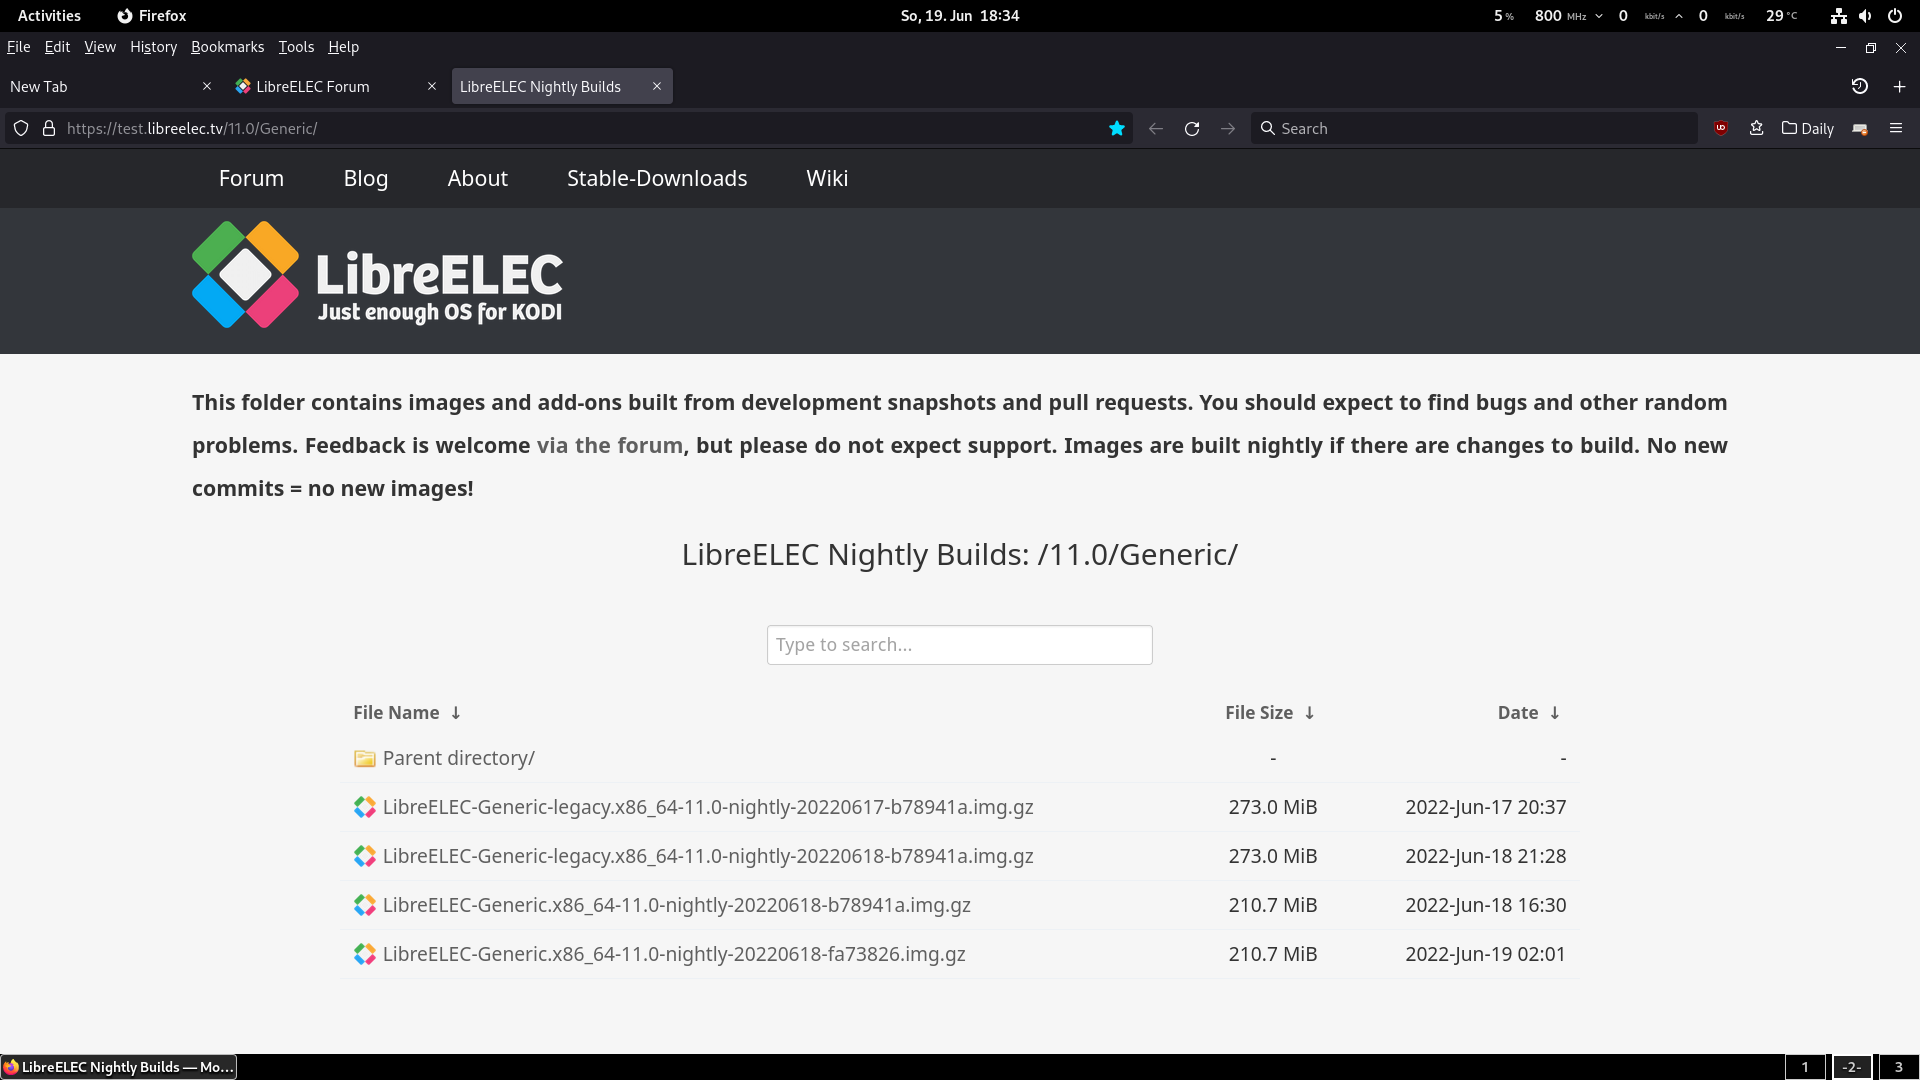This screenshot has height=1080, width=1920.
Task: Open the Parent directory folder
Action: point(458,758)
